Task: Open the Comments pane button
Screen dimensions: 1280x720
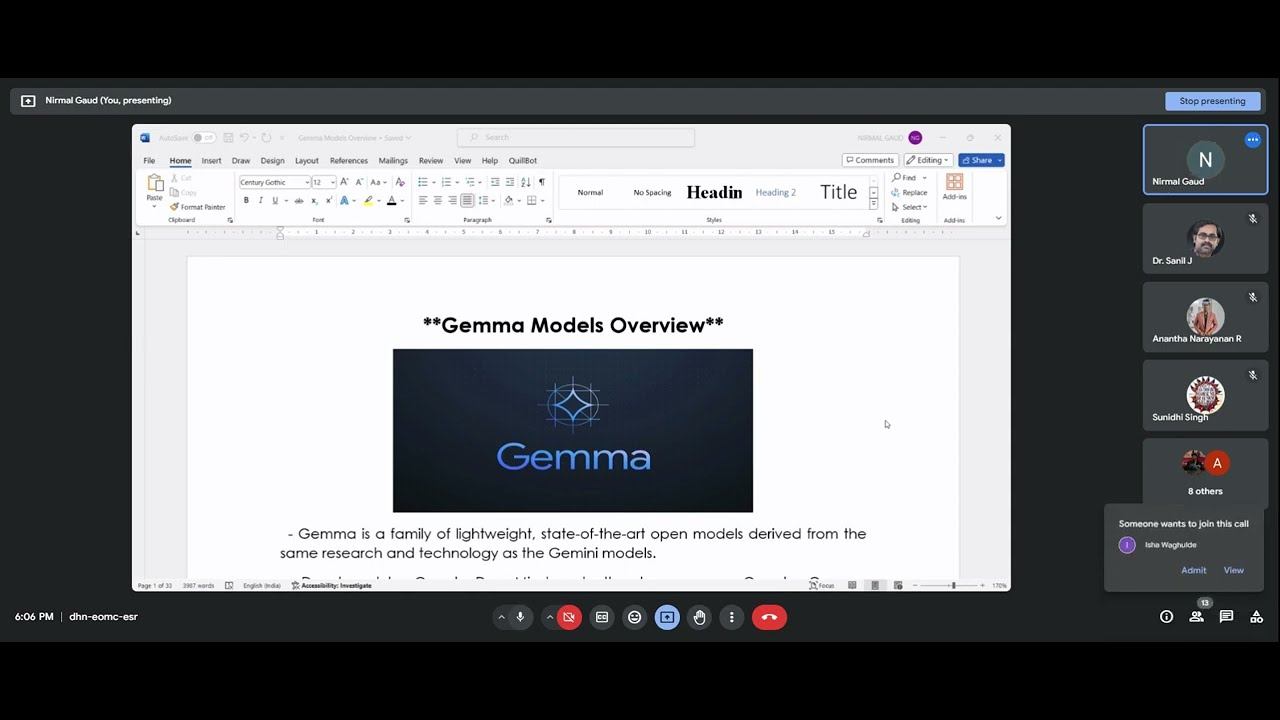Action: pos(870,160)
